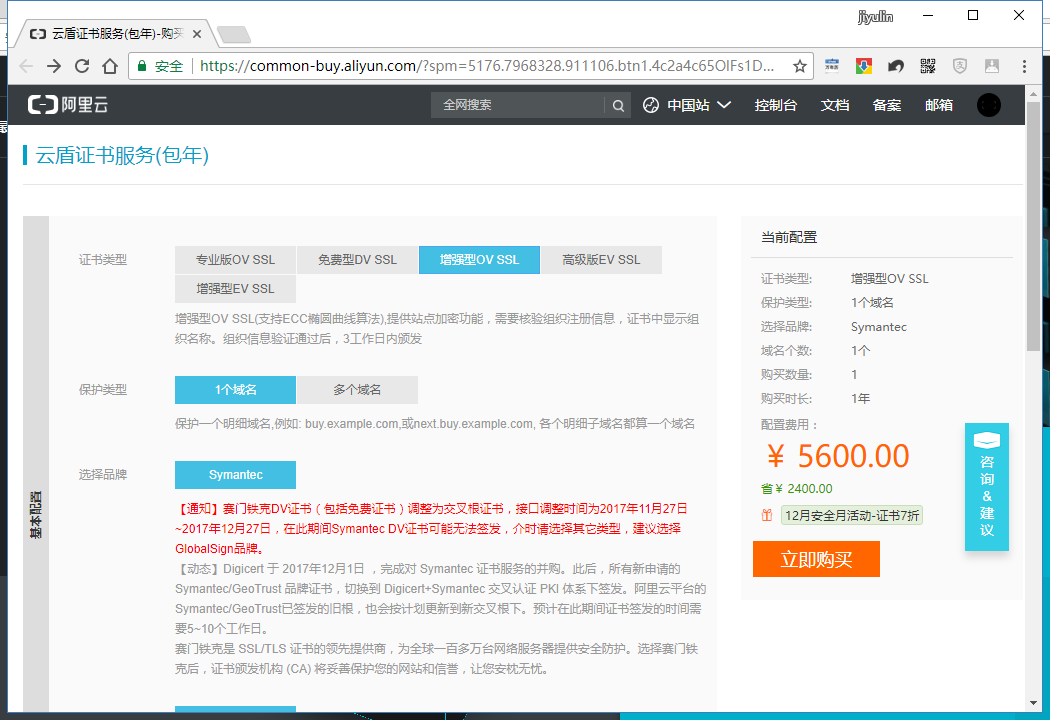
Task: Open the user avatar in the header
Action: pyautogui.click(x=988, y=105)
